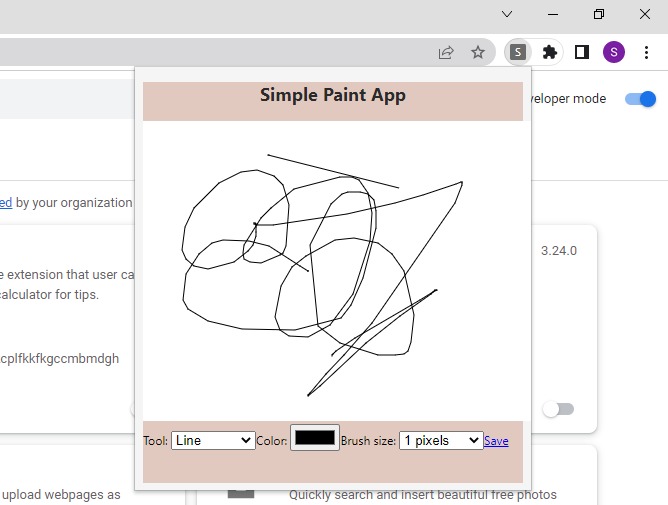Click the version number 3.24.0

click(559, 251)
